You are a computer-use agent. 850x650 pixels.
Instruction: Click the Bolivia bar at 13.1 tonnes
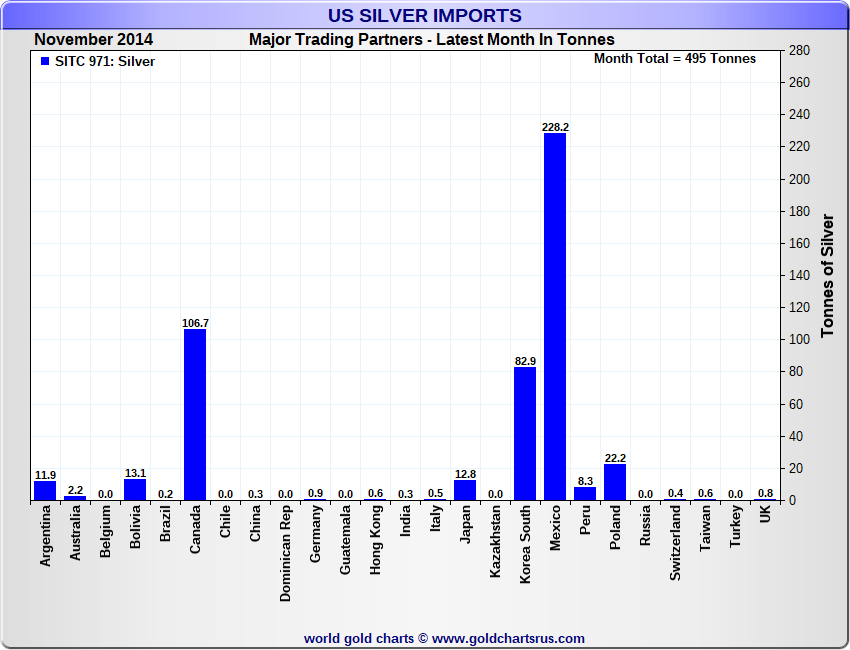pyautogui.click(x=135, y=489)
